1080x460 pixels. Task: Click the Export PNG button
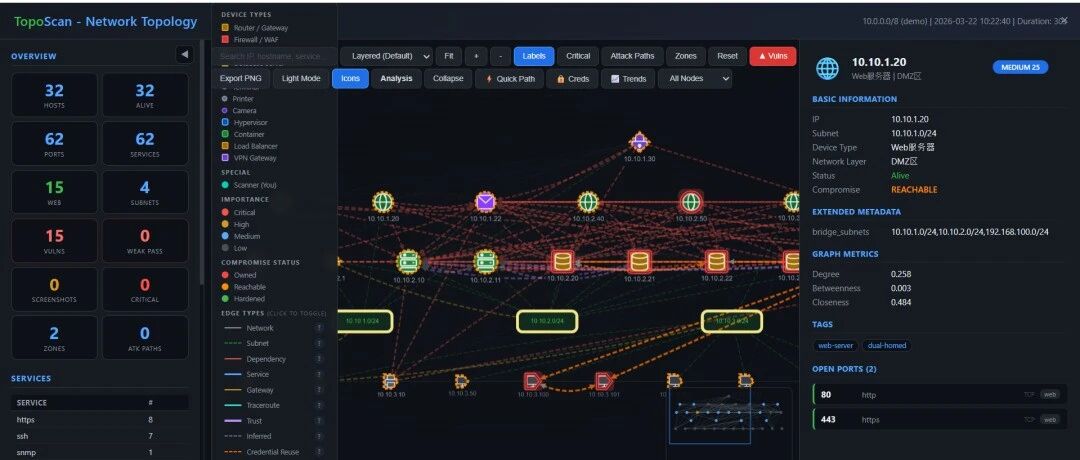tap(240, 79)
